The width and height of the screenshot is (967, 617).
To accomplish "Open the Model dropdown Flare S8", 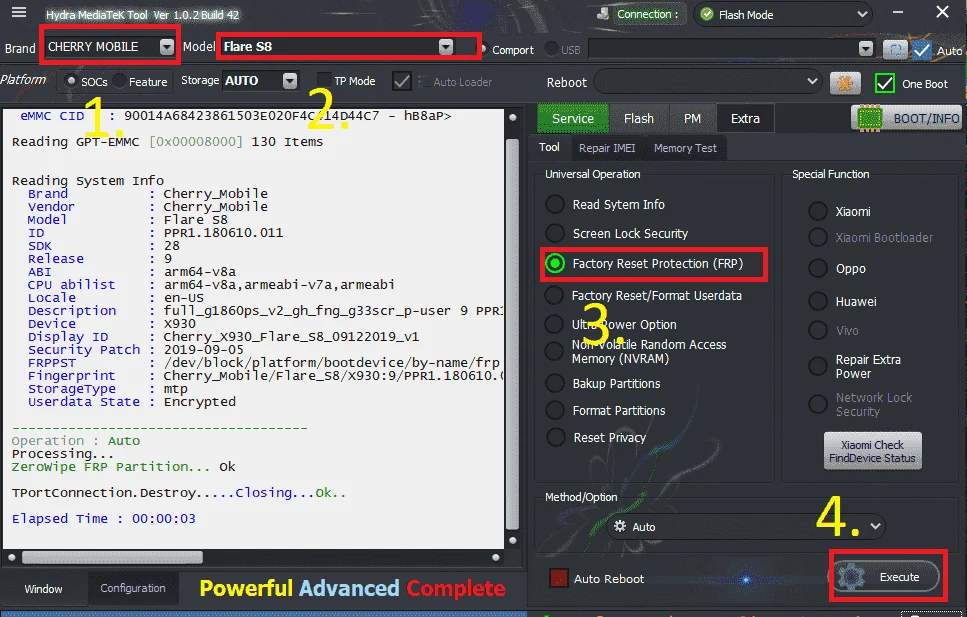I will [x=338, y=47].
